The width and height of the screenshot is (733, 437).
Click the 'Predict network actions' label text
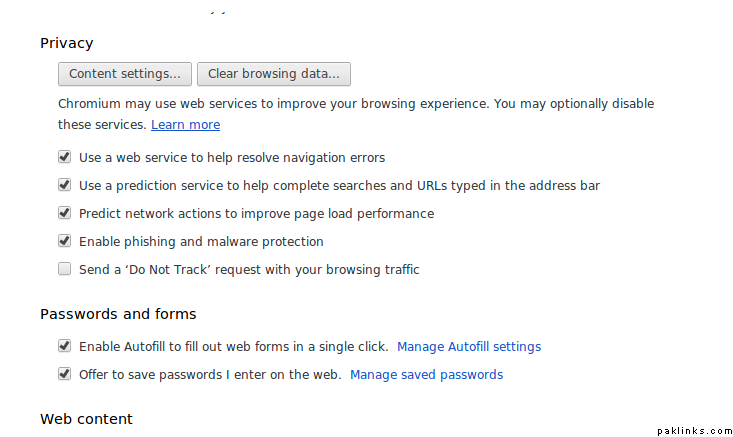click(x=256, y=214)
